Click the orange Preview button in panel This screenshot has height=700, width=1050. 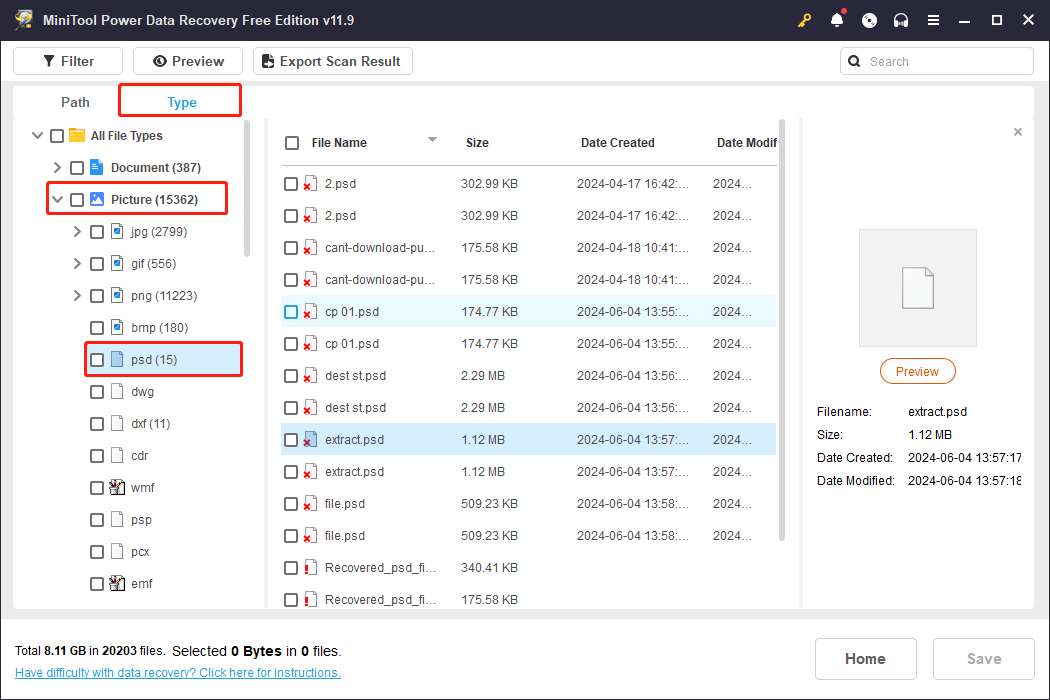click(x=917, y=371)
